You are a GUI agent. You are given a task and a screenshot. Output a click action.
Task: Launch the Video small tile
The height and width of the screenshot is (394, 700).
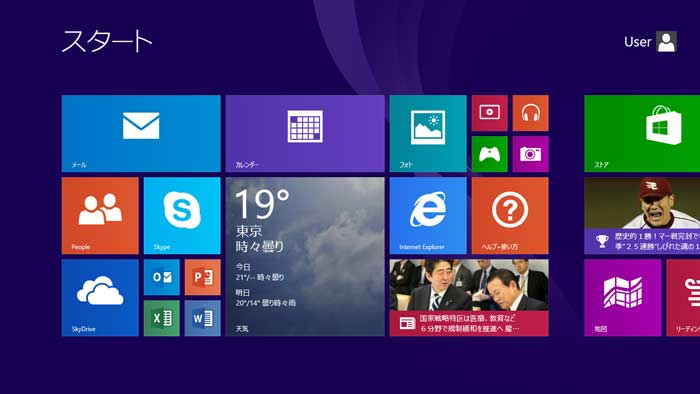point(490,113)
